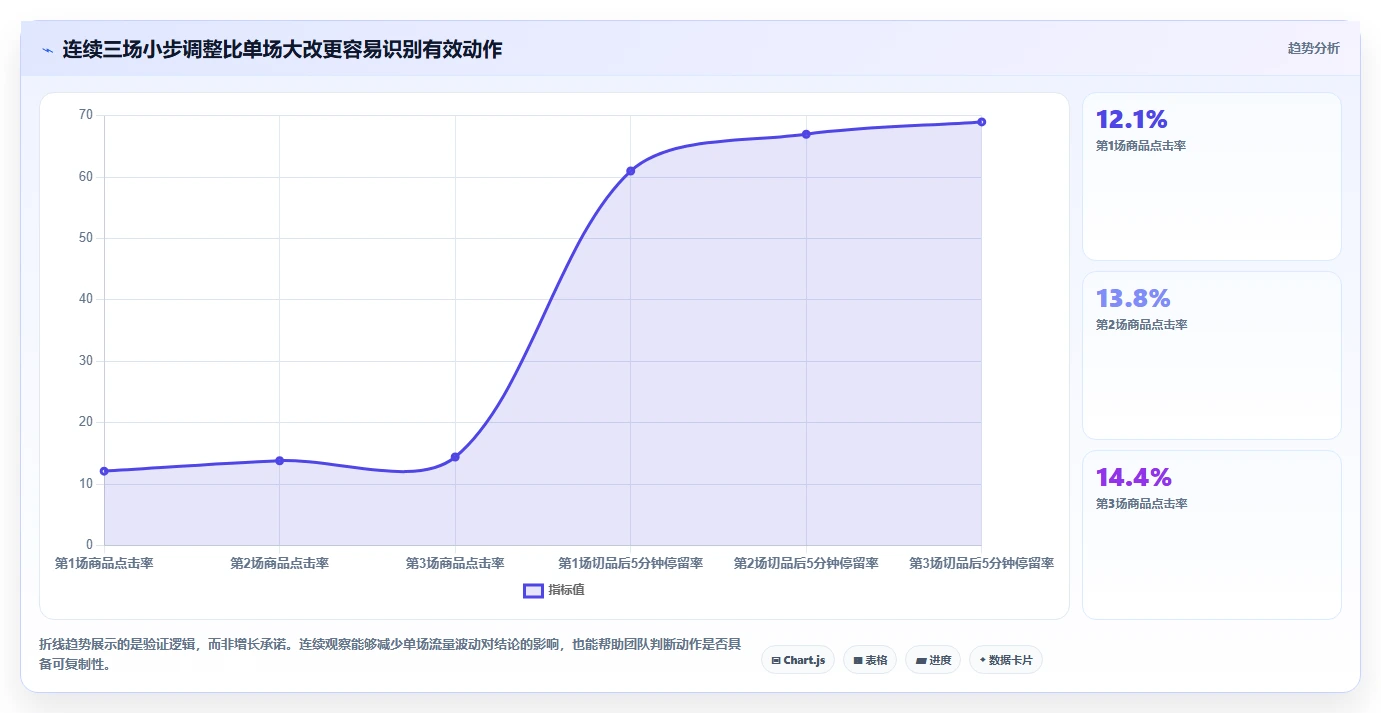Screen dimensions: 1381x713
Task: Click the x-axis label 第2场商品点击率
Action: point(279,564)
